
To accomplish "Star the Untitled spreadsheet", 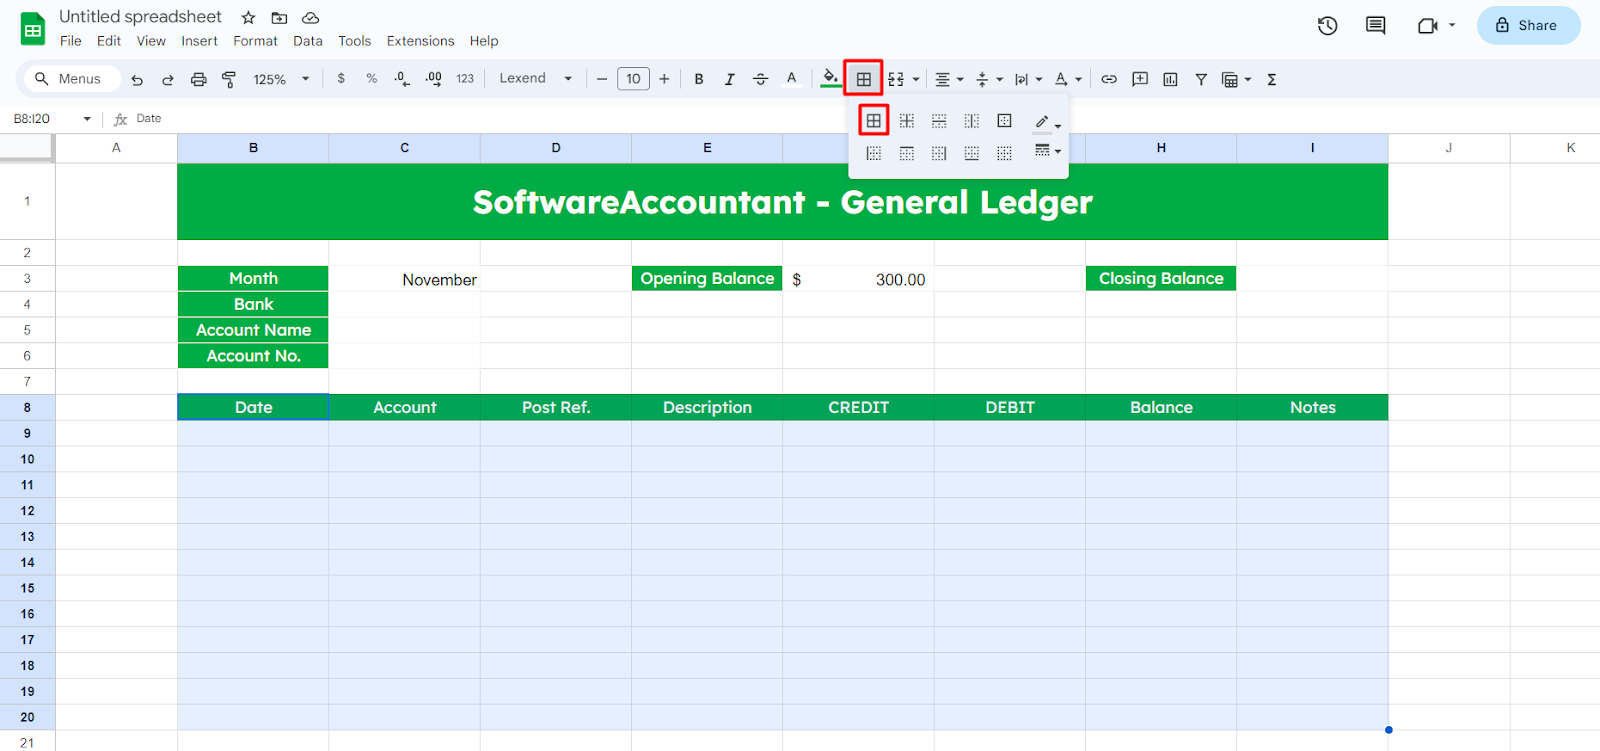I will click(248, 18).
